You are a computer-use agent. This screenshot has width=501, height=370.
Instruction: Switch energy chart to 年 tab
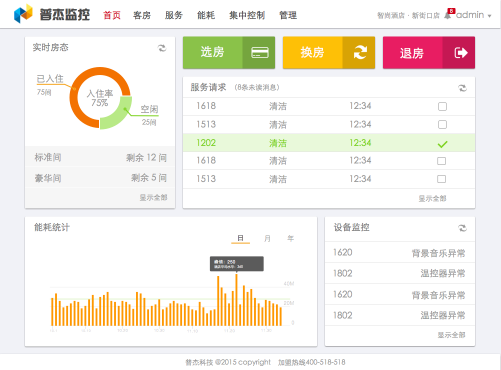tap(291, 238)
